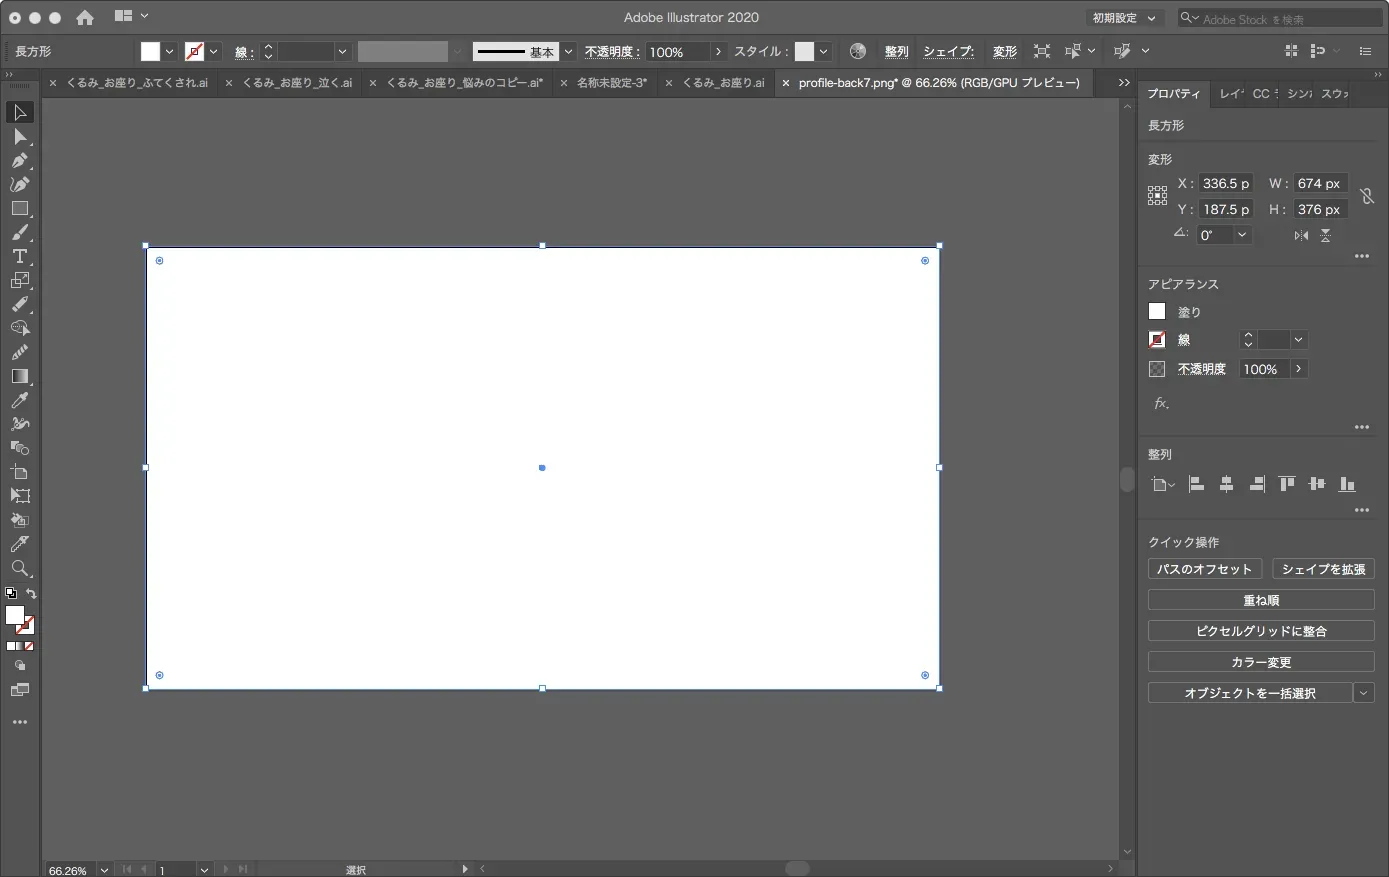Image resolution: width=1389 pixels, height=877 pixels.
Task: Select the Zoom magnifier tool
Action: 19,568
